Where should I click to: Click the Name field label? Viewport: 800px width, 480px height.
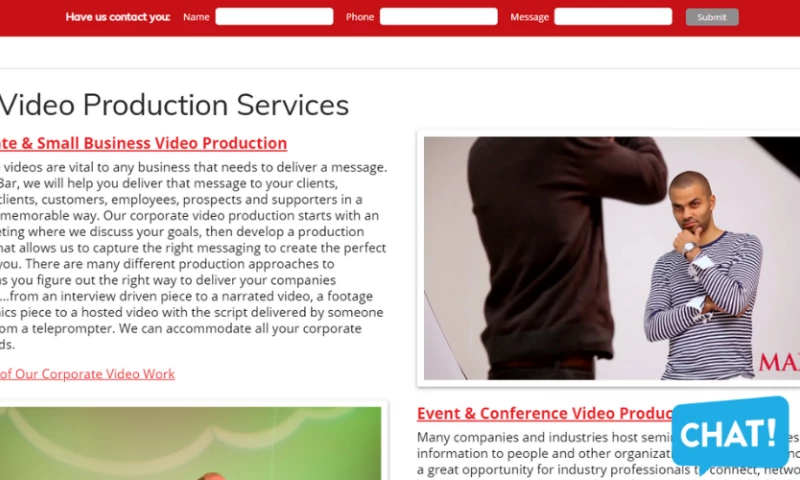pos(196,17)
